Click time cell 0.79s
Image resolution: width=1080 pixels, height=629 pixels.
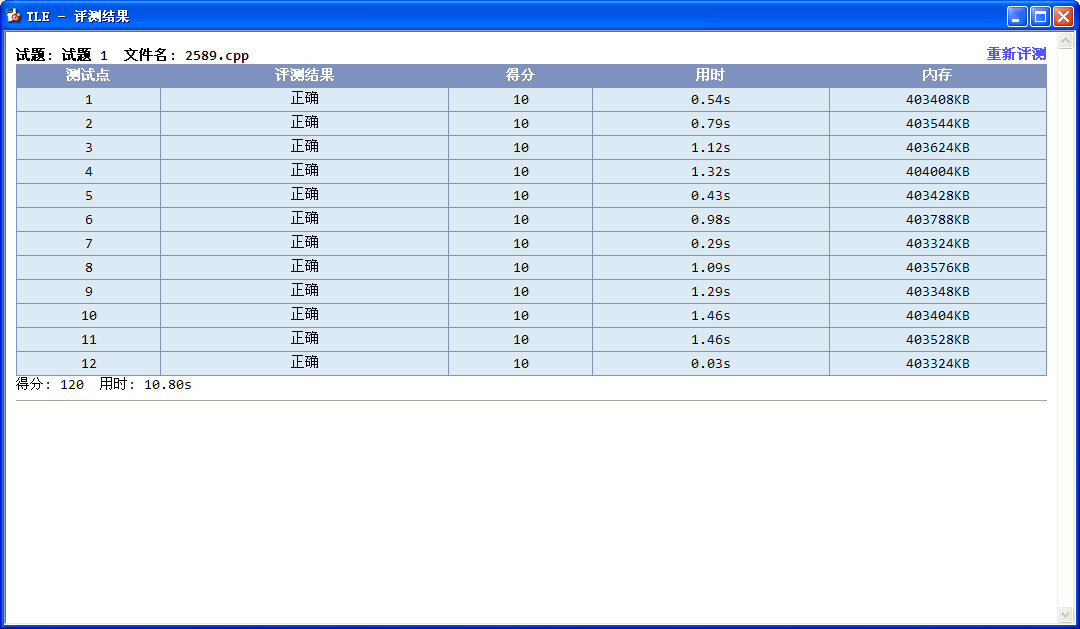click(711, 124)
